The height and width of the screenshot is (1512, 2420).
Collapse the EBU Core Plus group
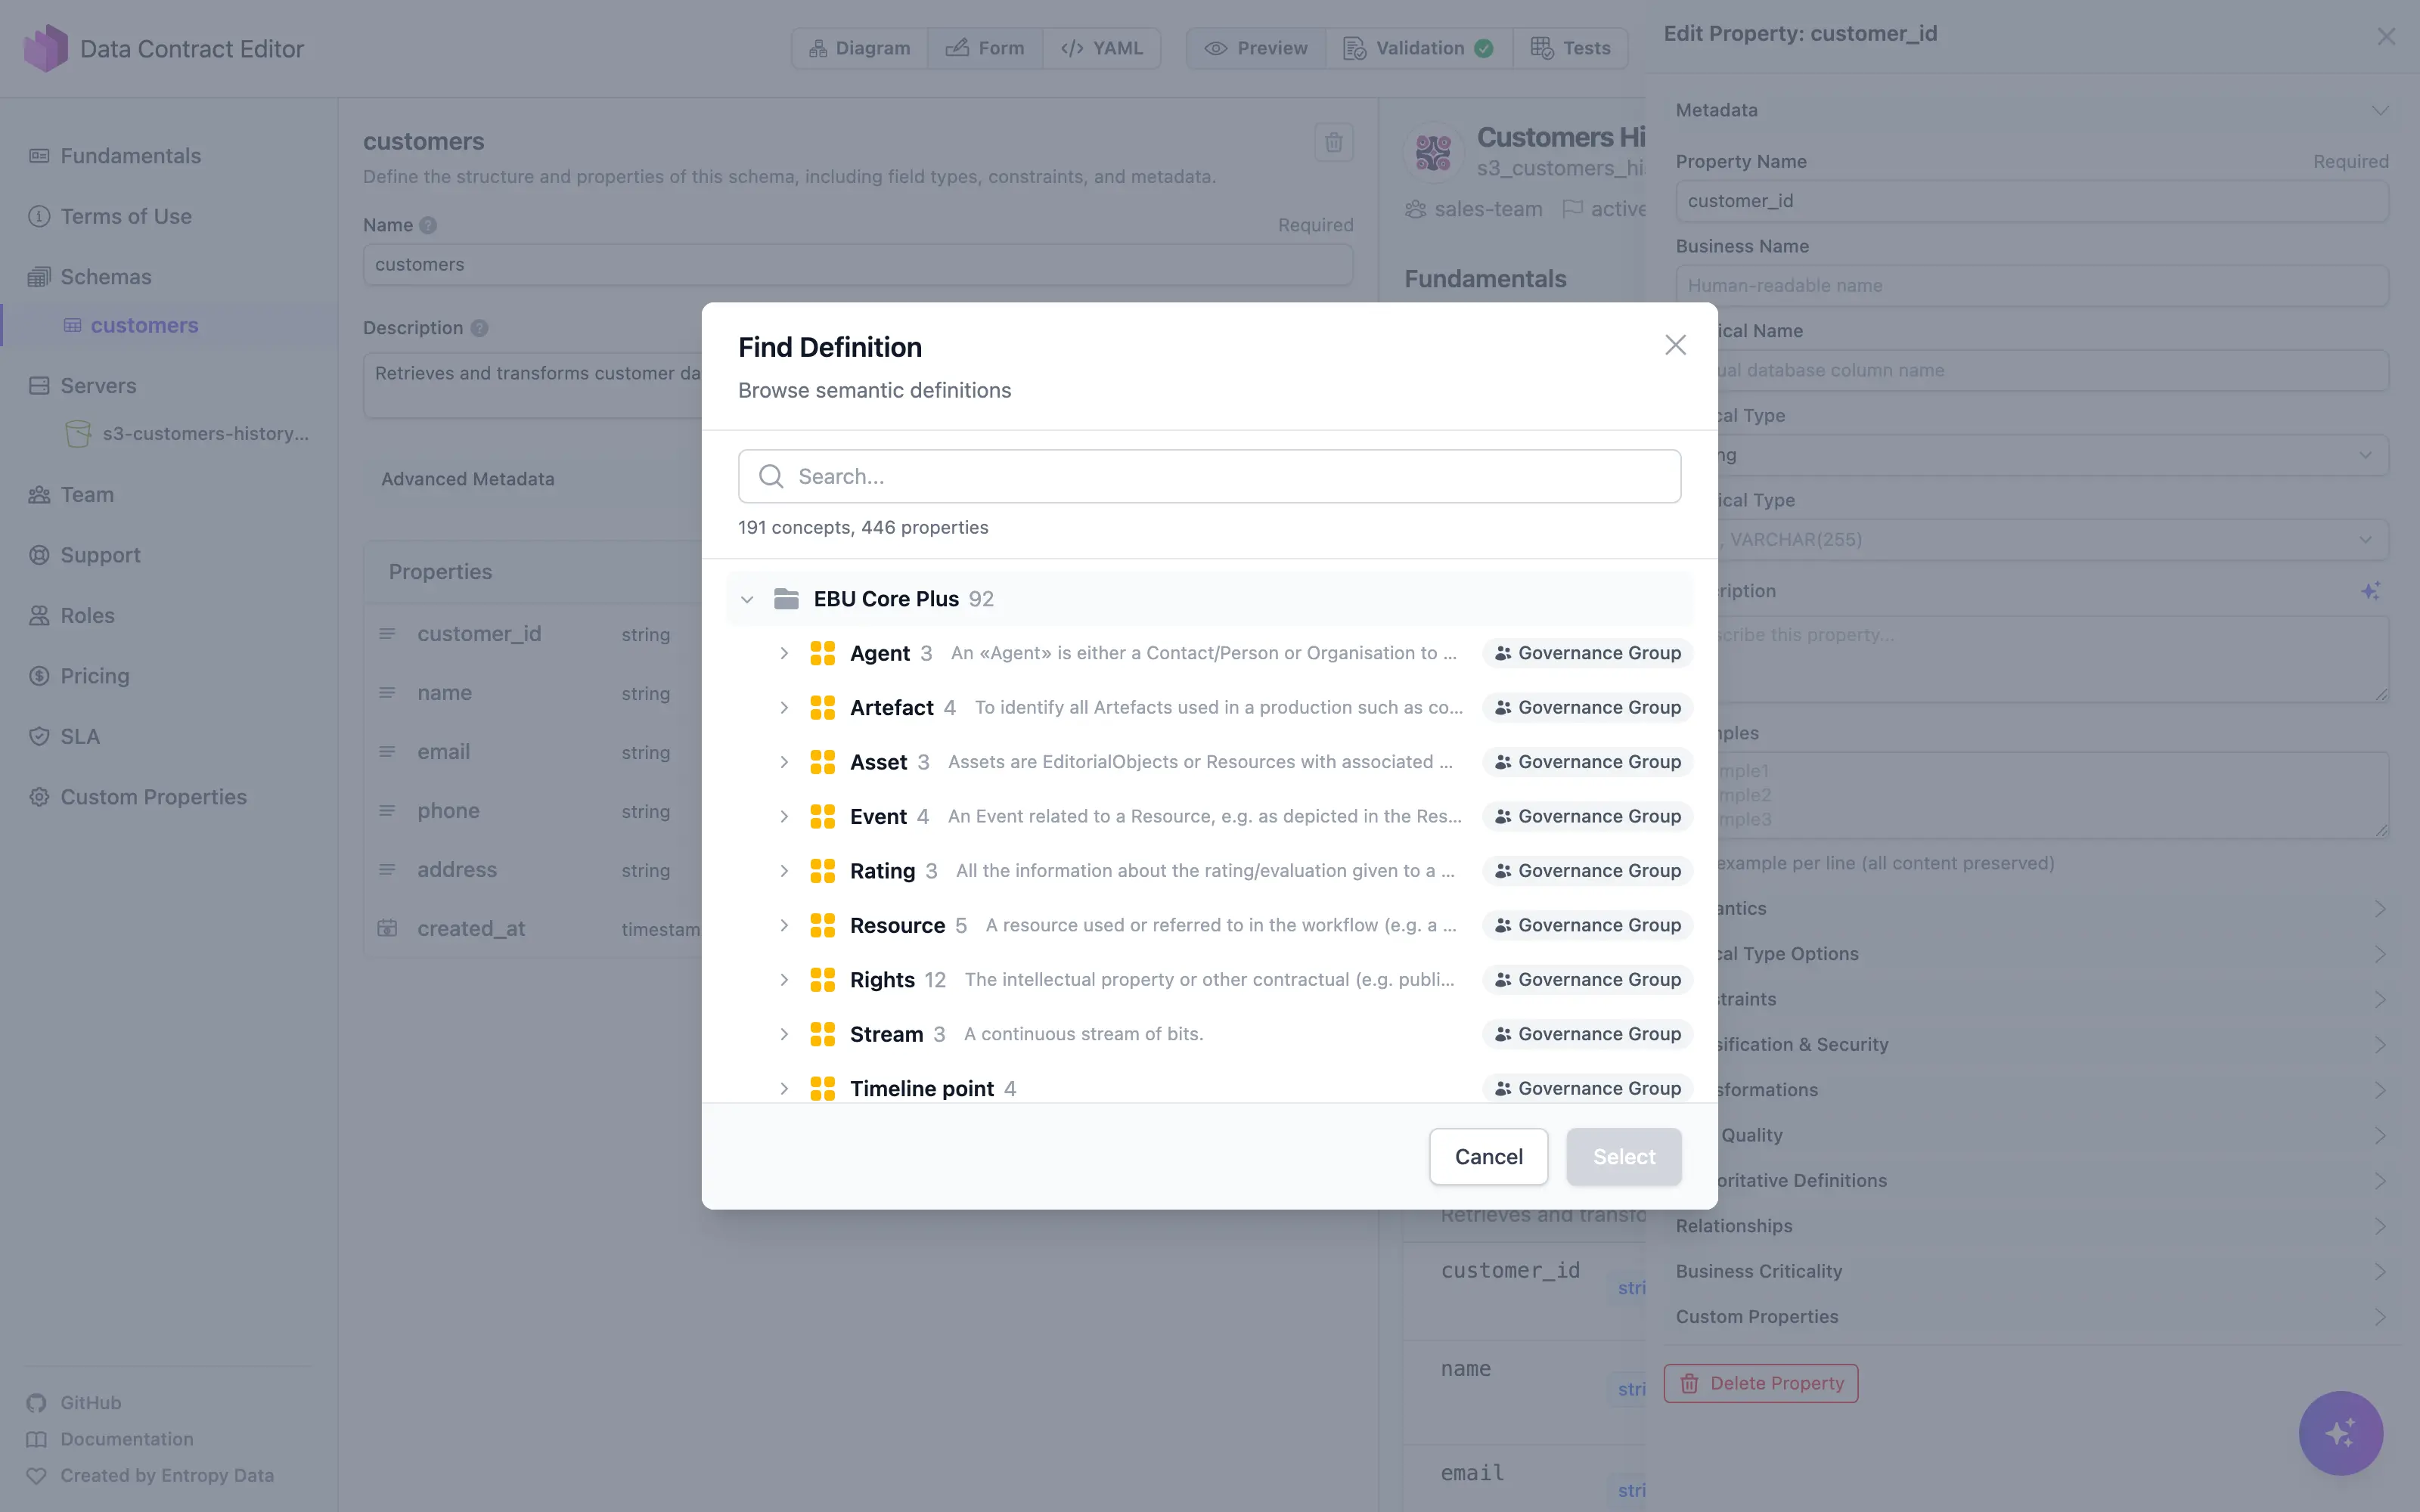pos(747,598)
